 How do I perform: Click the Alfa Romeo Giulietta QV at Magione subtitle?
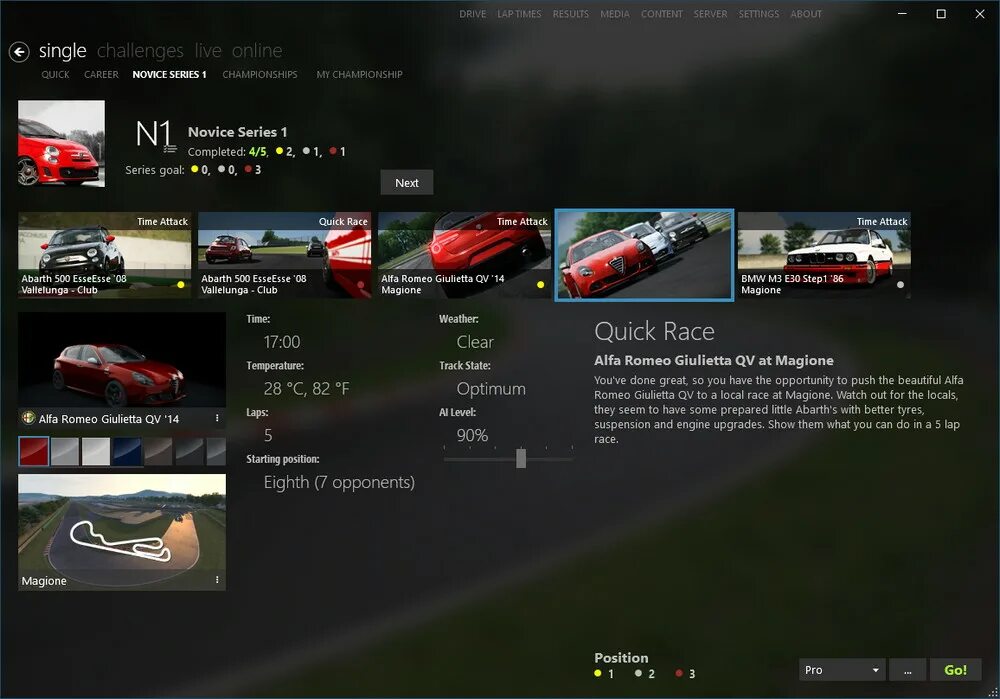(714, 360)
